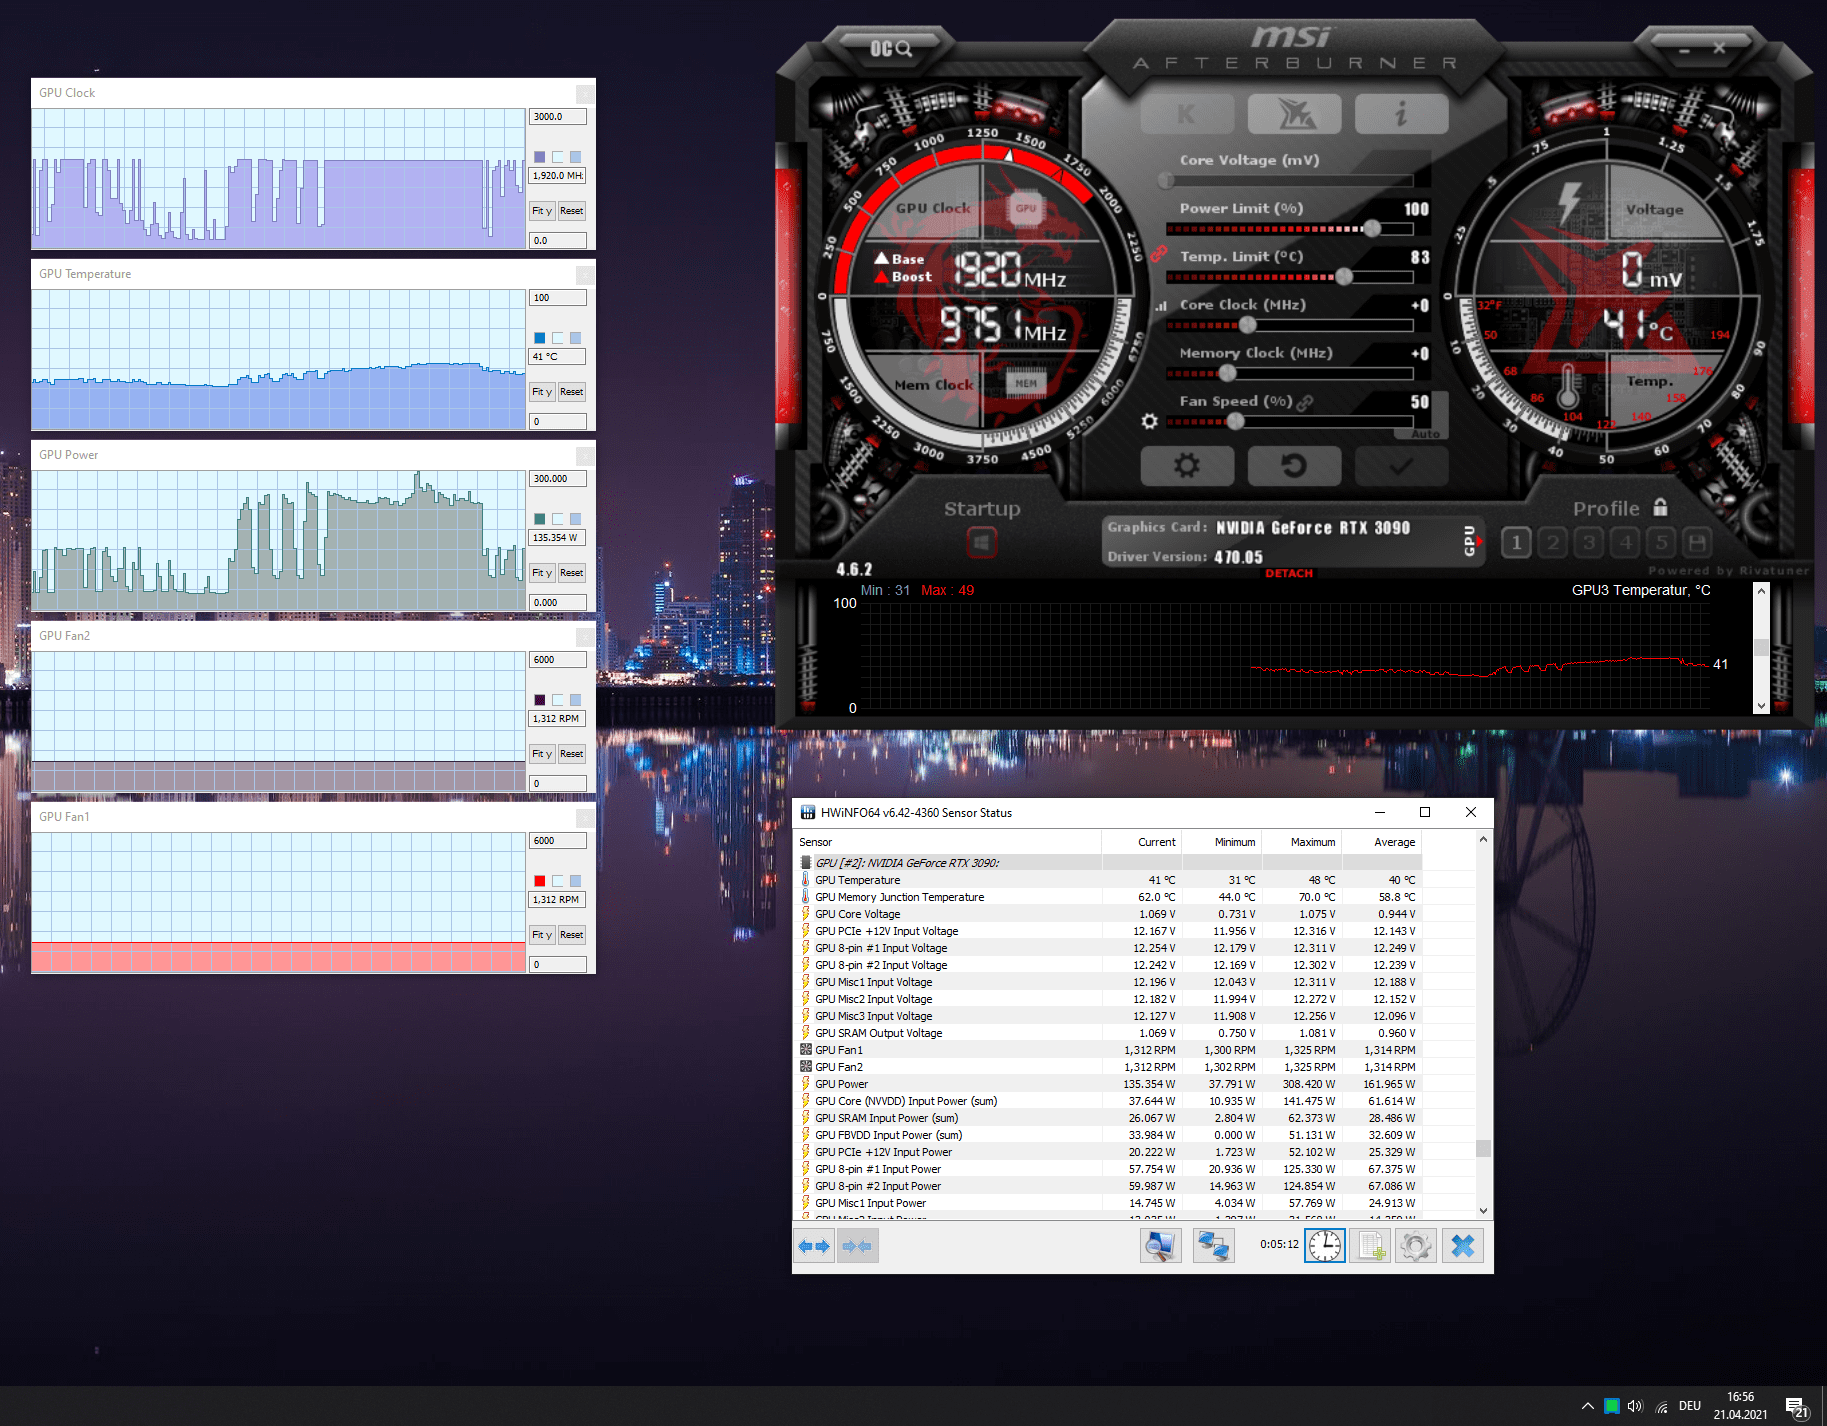The width and height of the screenshot is (1827, 1426).
Task: Open fan settings gear next to Fan Speed
Action: tap(1150, 421)
